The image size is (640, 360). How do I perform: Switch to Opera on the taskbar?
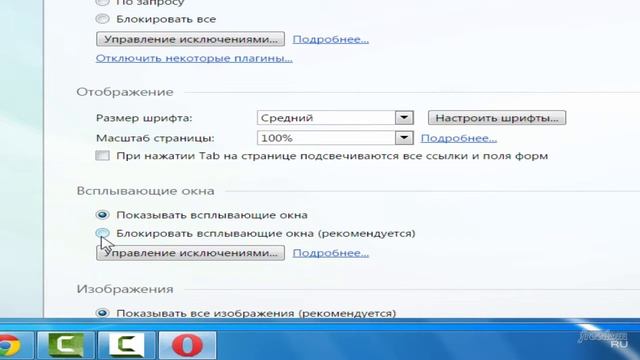(x=187, y=345)
